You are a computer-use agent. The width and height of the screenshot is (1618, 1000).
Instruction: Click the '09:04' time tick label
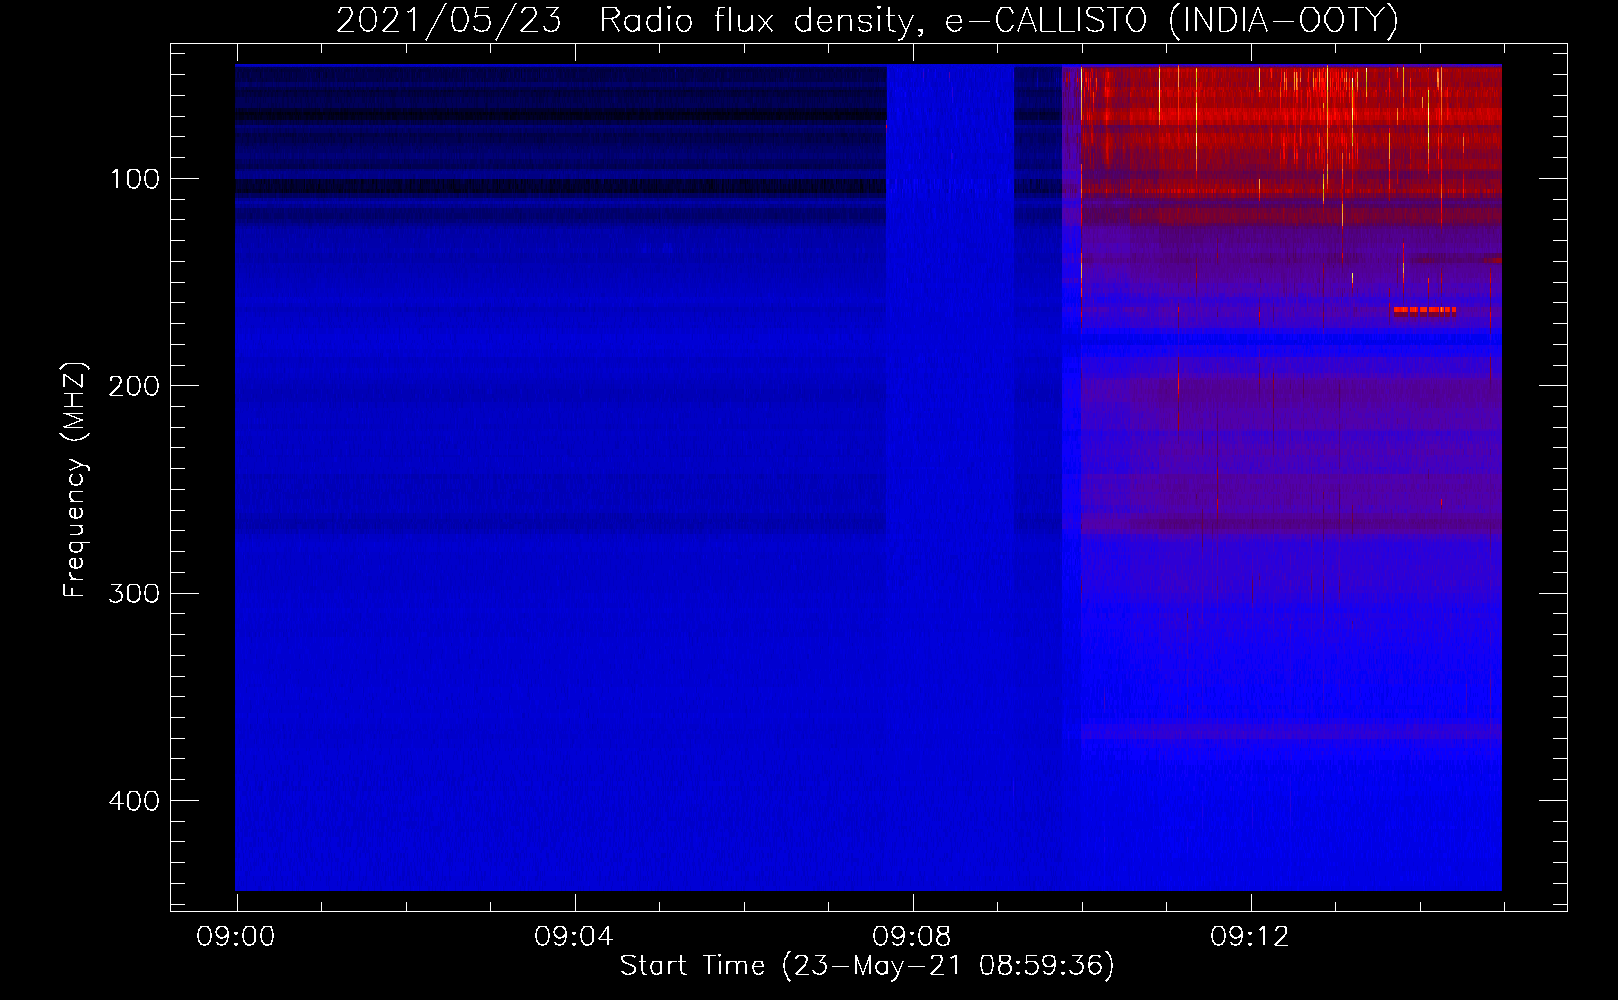(573, 937)
